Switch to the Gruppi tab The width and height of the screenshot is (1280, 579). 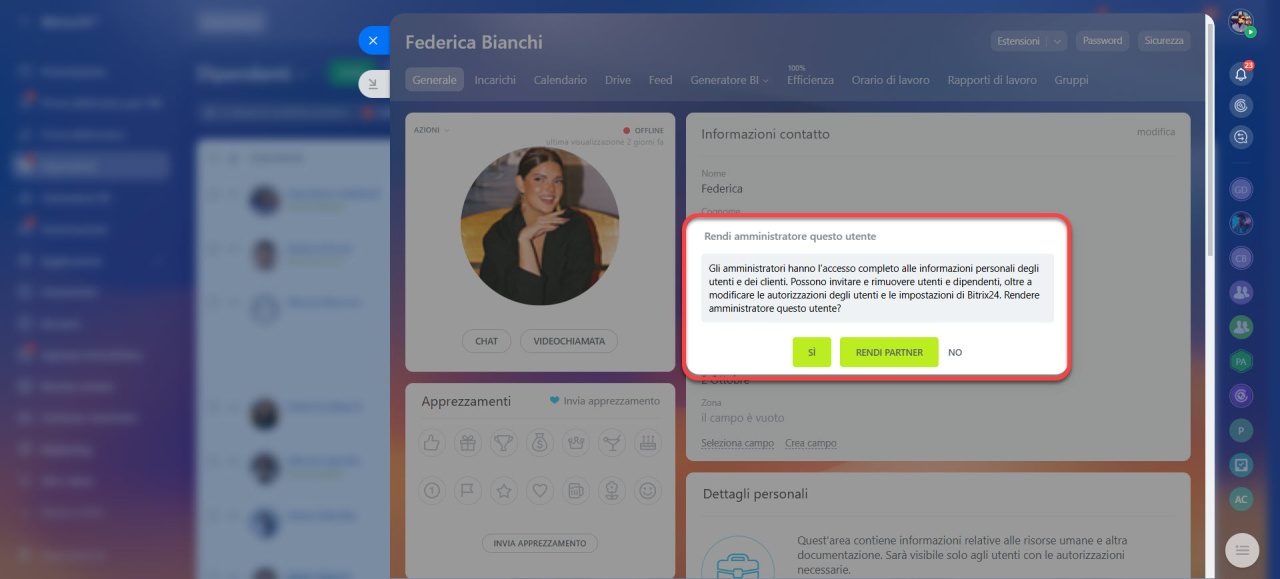(x=1071, y=80)
